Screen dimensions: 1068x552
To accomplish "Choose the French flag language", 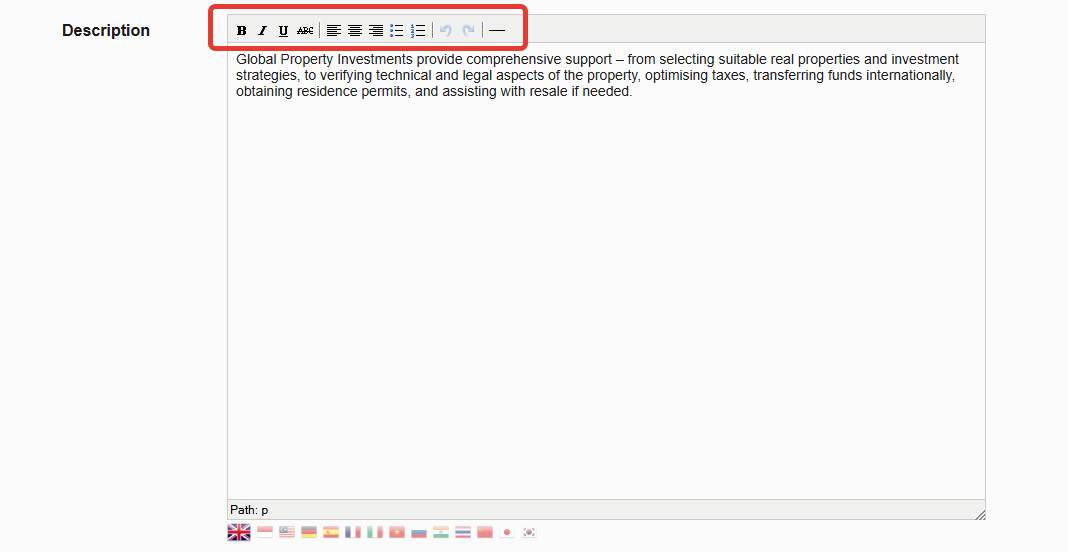I will click(x=353, y=532).
